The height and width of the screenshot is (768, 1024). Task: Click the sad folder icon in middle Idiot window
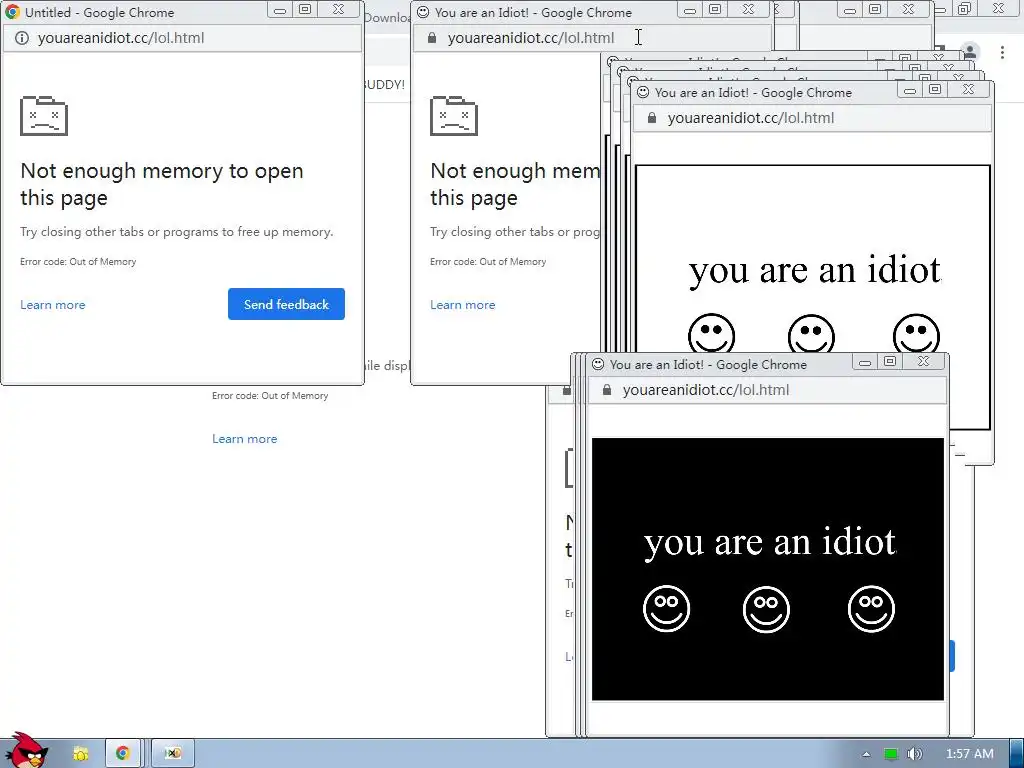point(454,116)
